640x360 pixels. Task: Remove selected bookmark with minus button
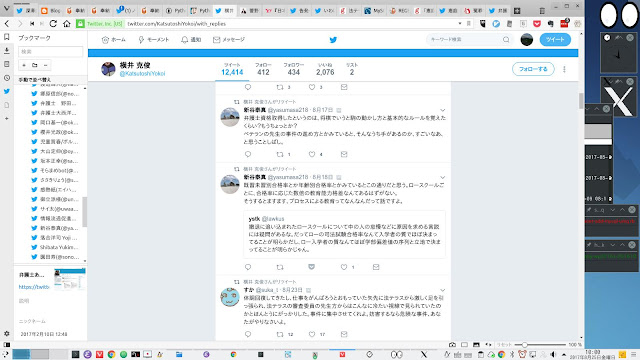click(45, 65)
